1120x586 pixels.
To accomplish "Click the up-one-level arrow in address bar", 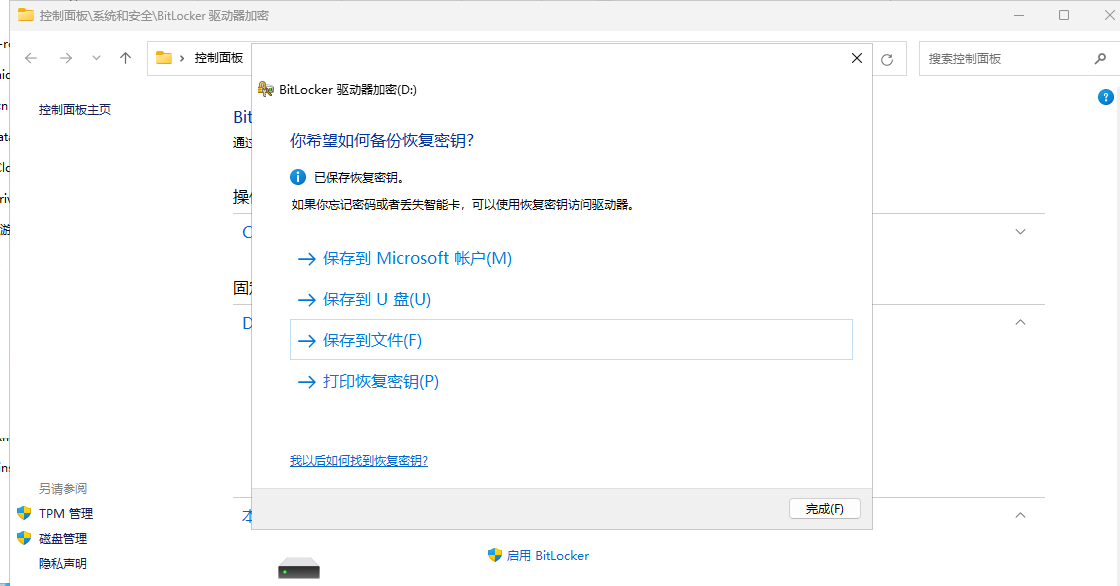I will [x=124, y=58].
